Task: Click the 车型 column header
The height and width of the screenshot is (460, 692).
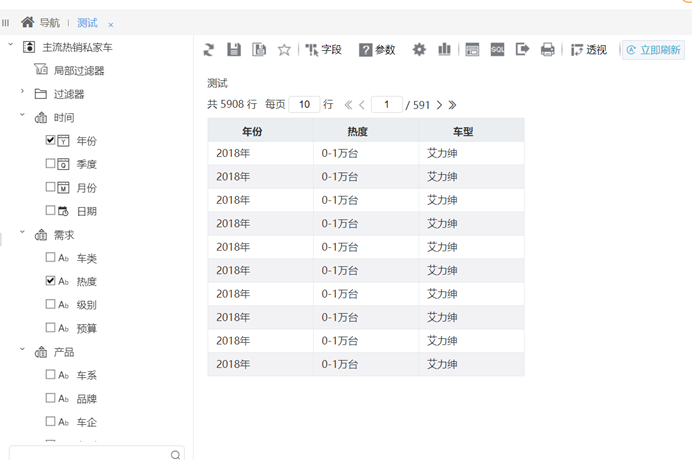Action: pos(471,131)
